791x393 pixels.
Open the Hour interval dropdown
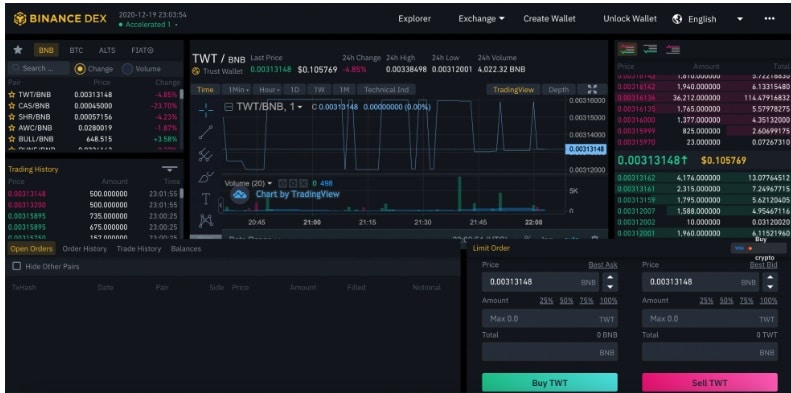267,89
